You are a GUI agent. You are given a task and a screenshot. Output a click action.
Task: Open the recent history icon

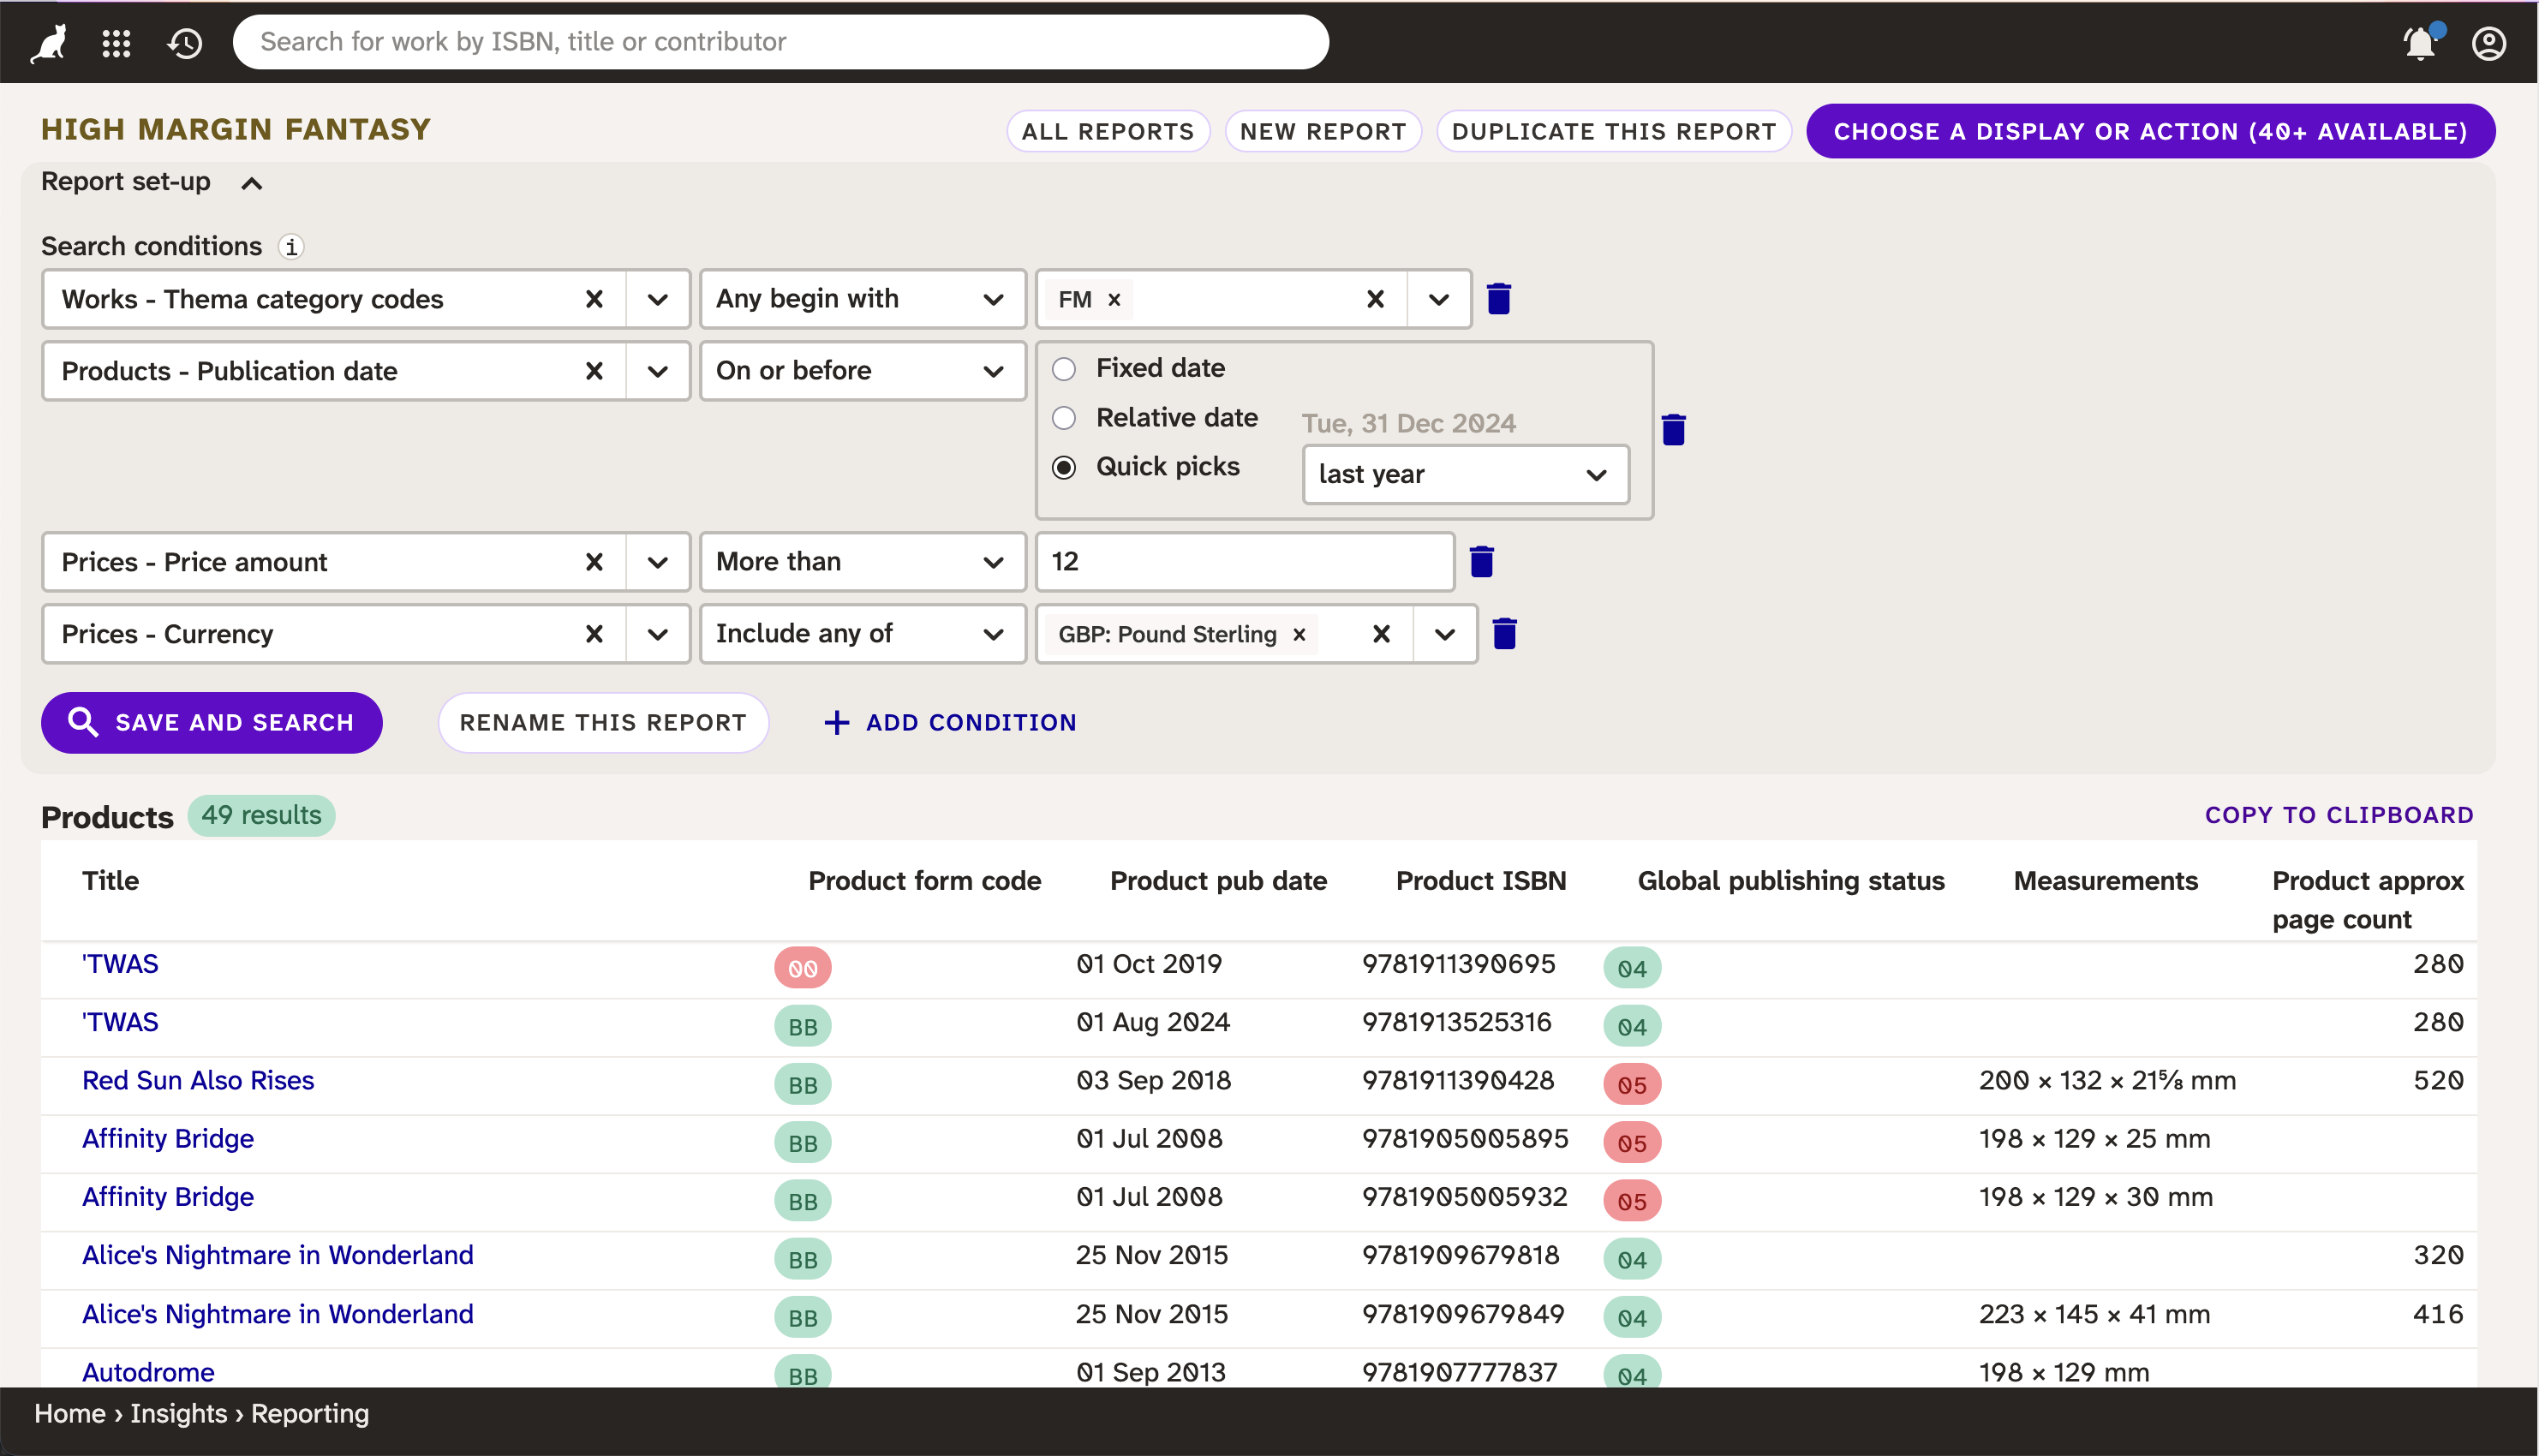pyautogui.click(x=185, y=43)
